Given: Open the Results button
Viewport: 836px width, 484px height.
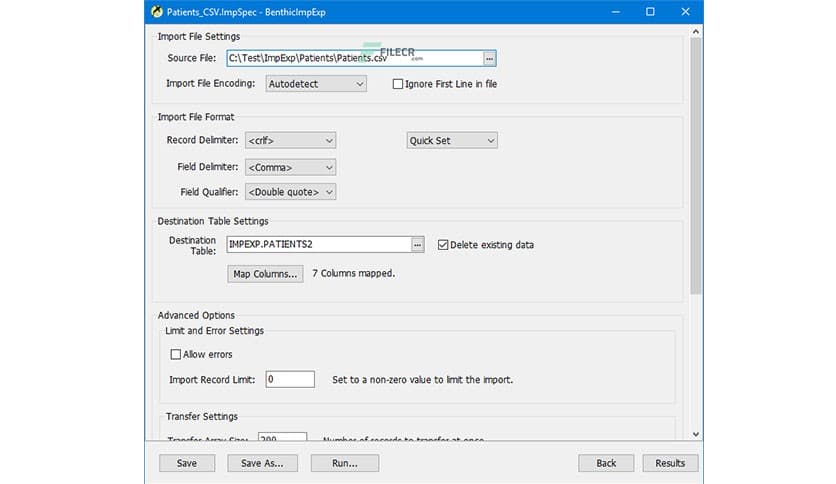Looking at the screenshot, I should coord(670,463).
